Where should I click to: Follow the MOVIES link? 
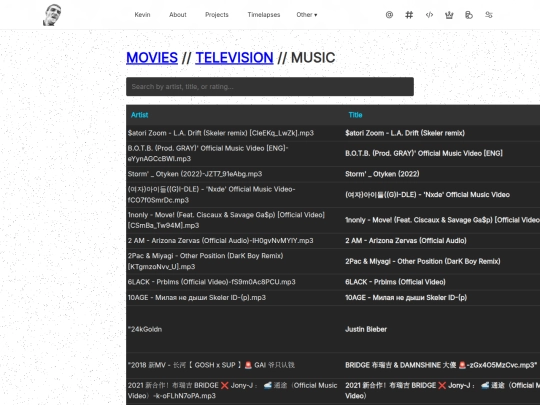tap(152, 58)
